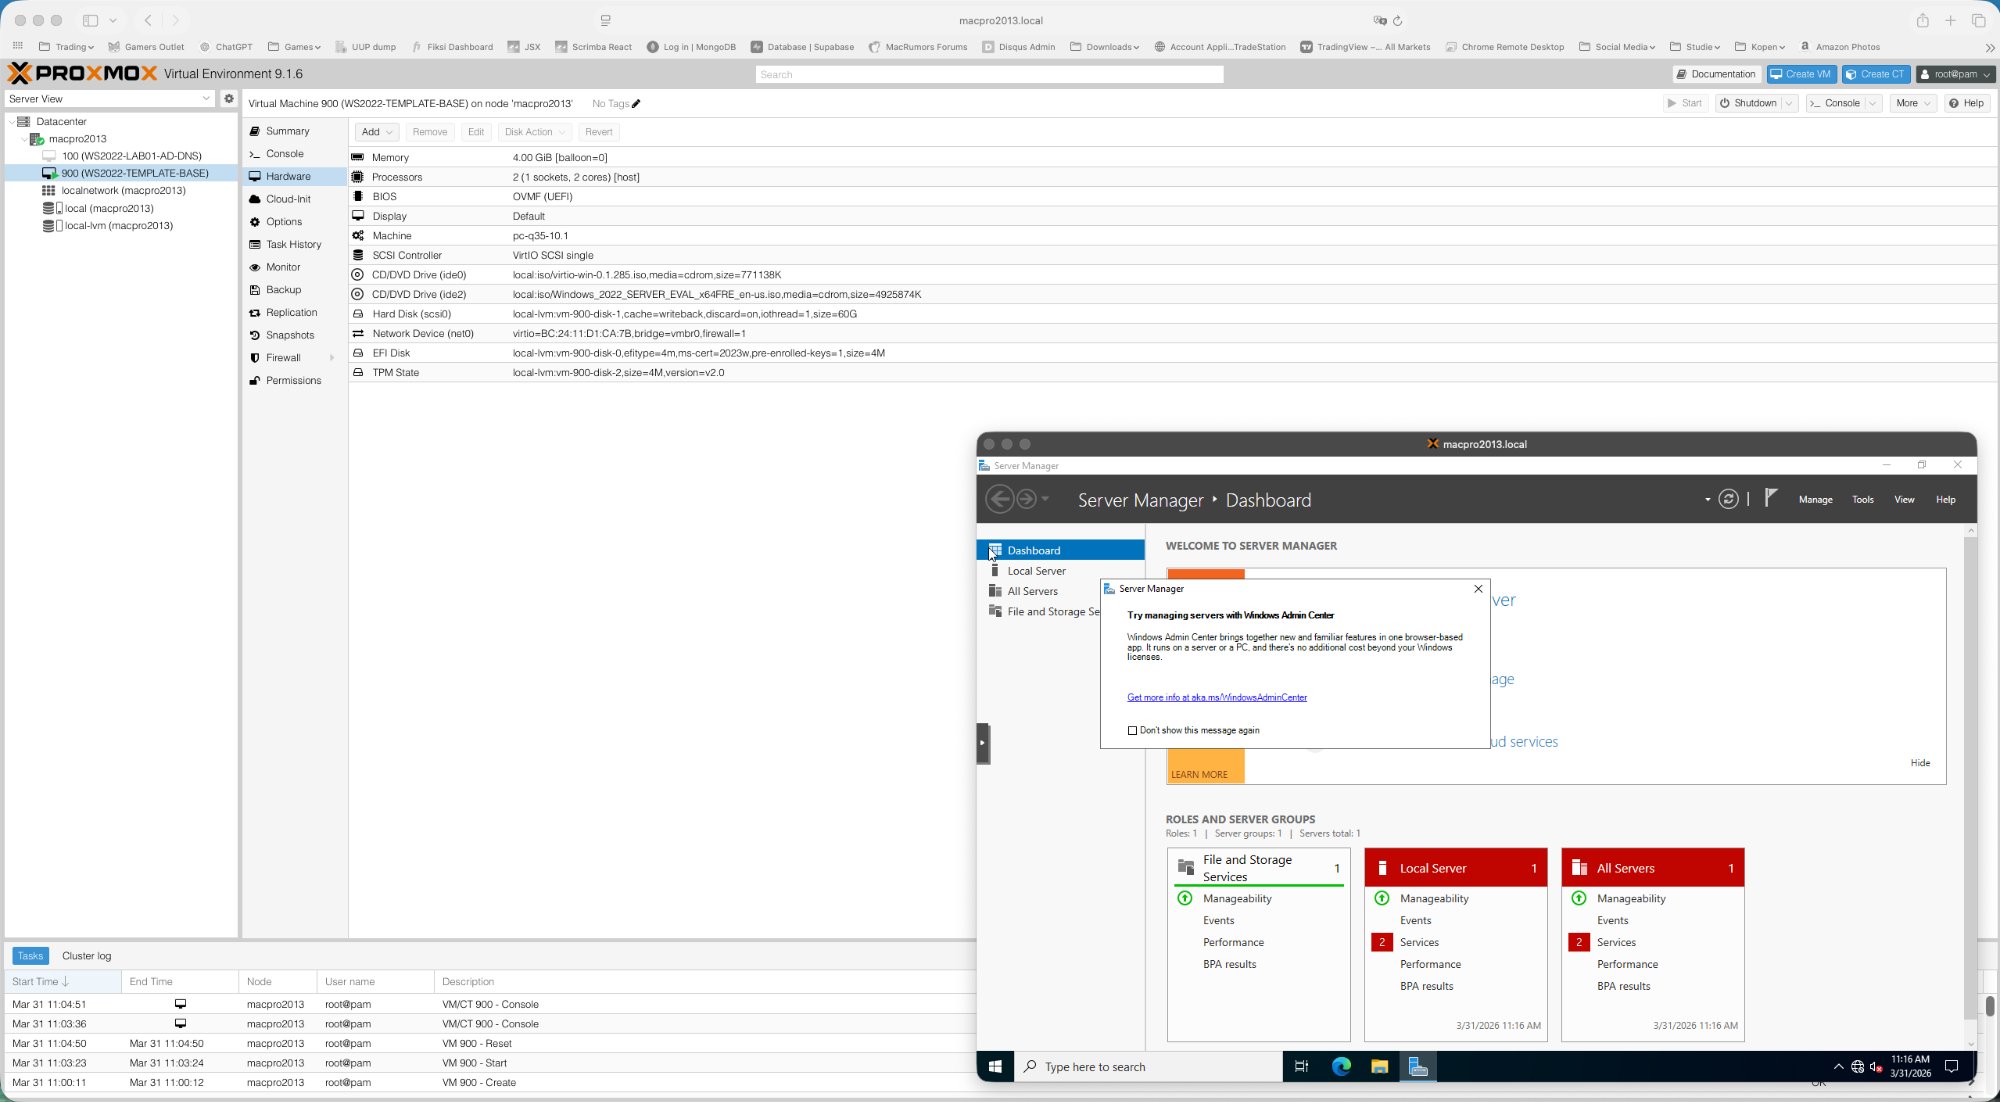
Task: Click the back arrow in Server Manager
Action: 998,499
